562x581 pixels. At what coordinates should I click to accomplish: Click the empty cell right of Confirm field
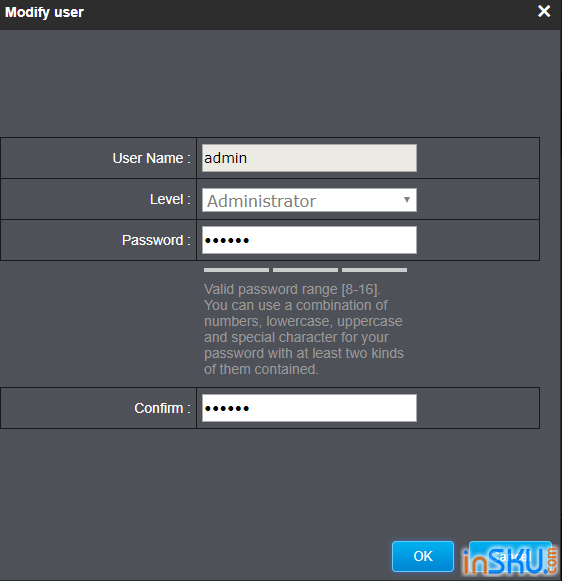click(x=478, y=408)
